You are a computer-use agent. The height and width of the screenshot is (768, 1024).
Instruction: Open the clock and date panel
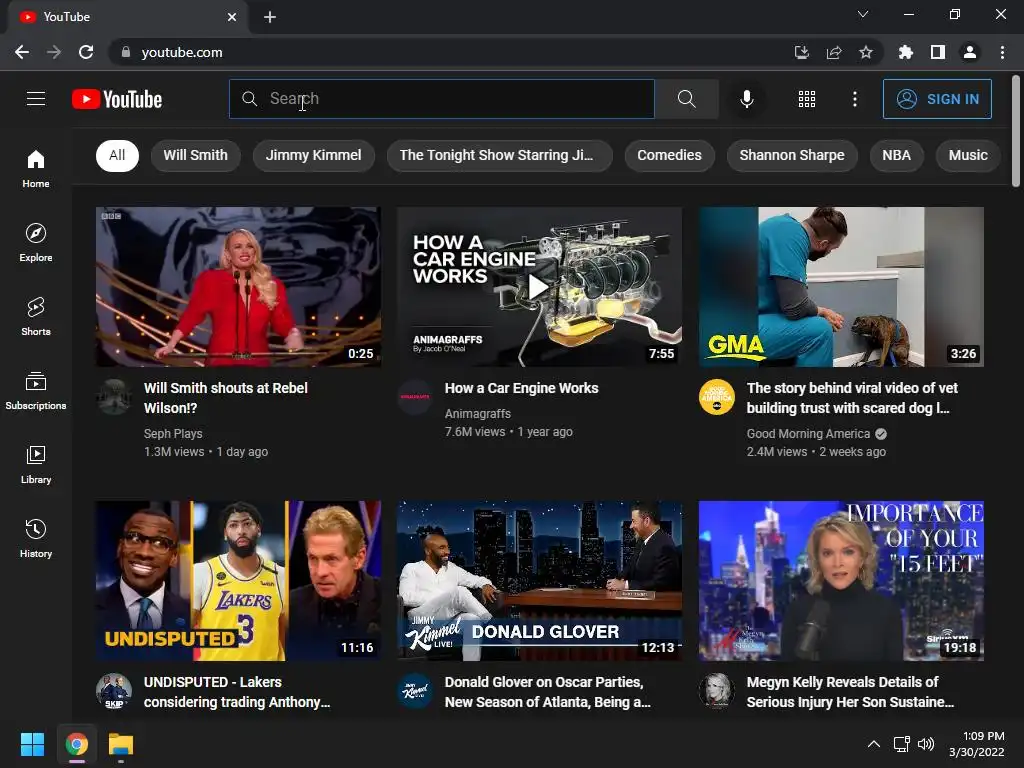pyautogui.click(x=976, y=744)
